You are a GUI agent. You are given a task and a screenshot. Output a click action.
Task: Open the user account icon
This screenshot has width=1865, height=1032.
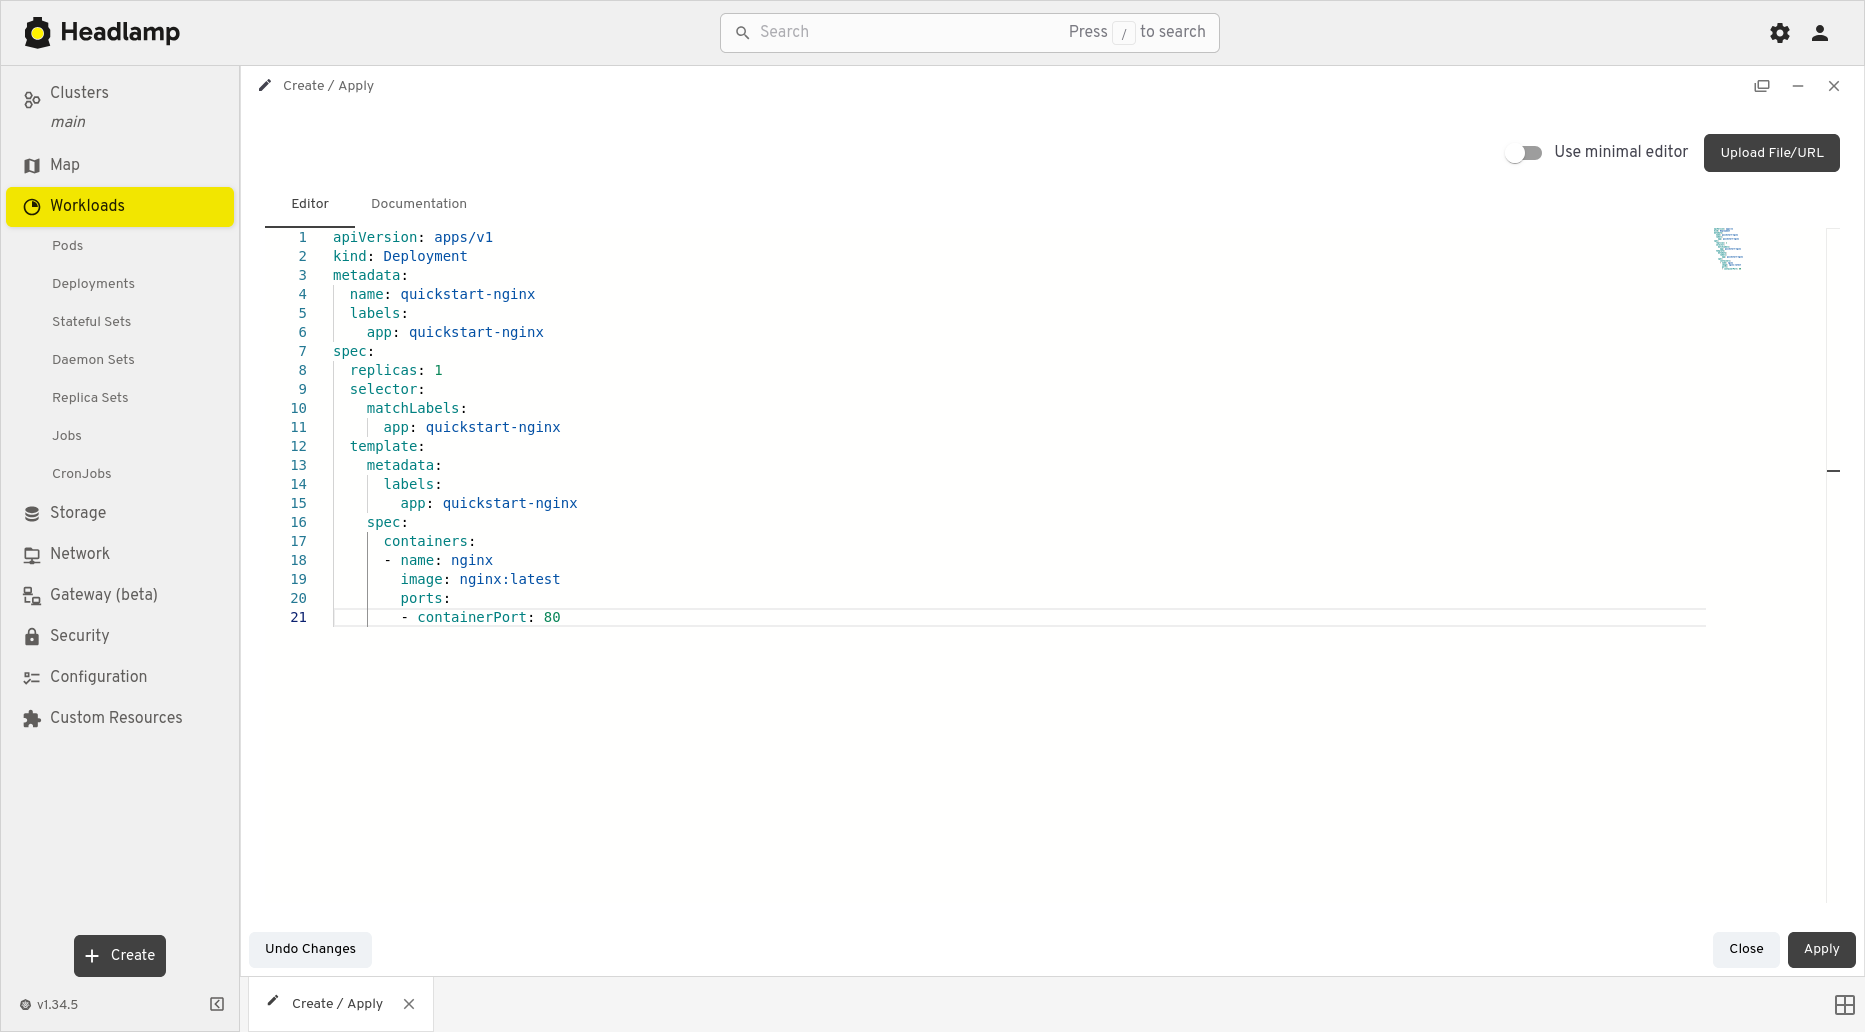click(1820, 32)
